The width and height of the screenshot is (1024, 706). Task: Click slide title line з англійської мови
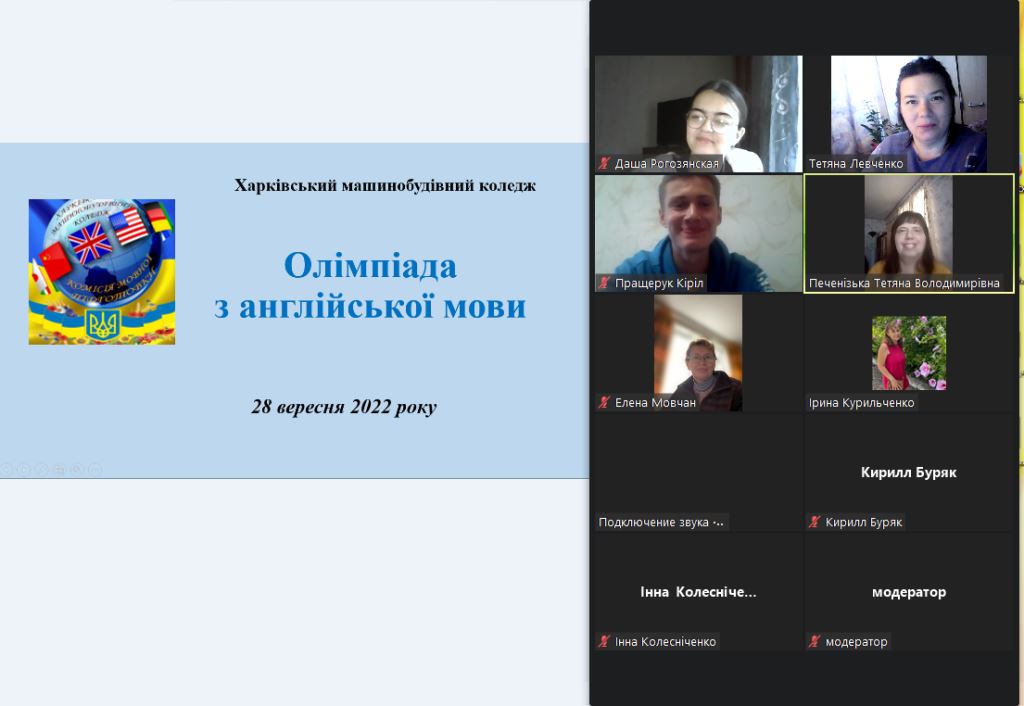[370, 306]
